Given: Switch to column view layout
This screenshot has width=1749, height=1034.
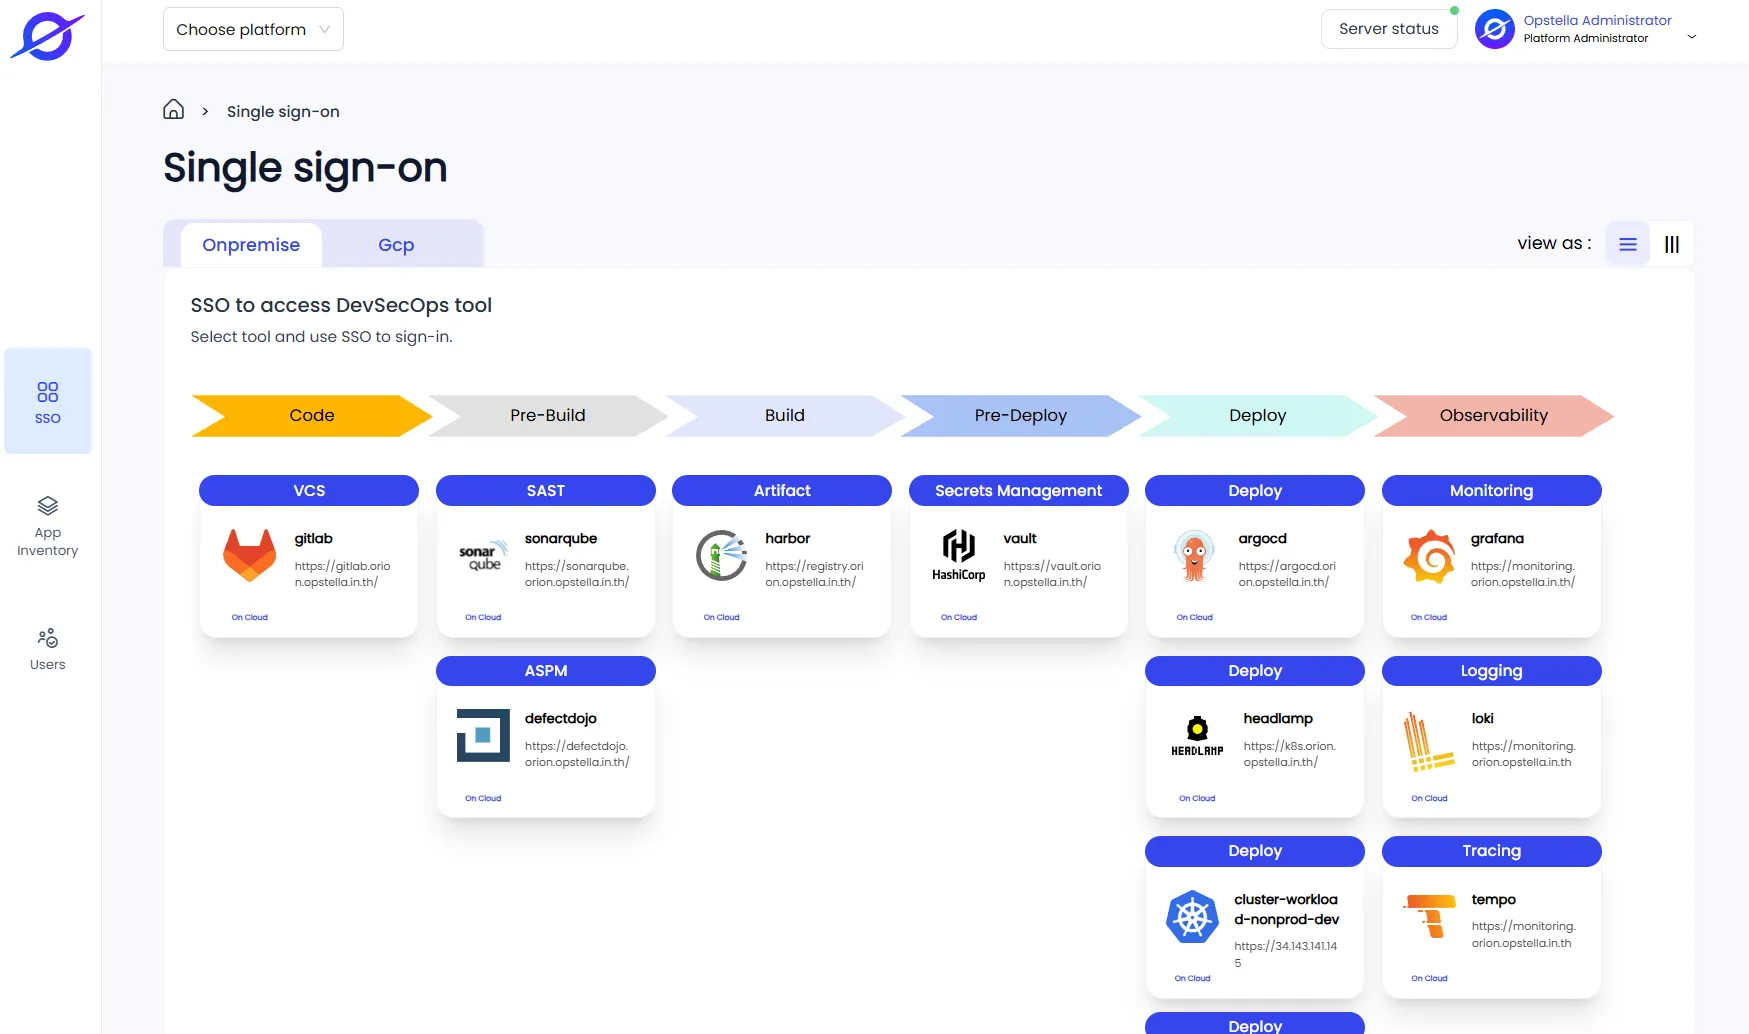Looking at the screenshot, I should coord(1671,244).
